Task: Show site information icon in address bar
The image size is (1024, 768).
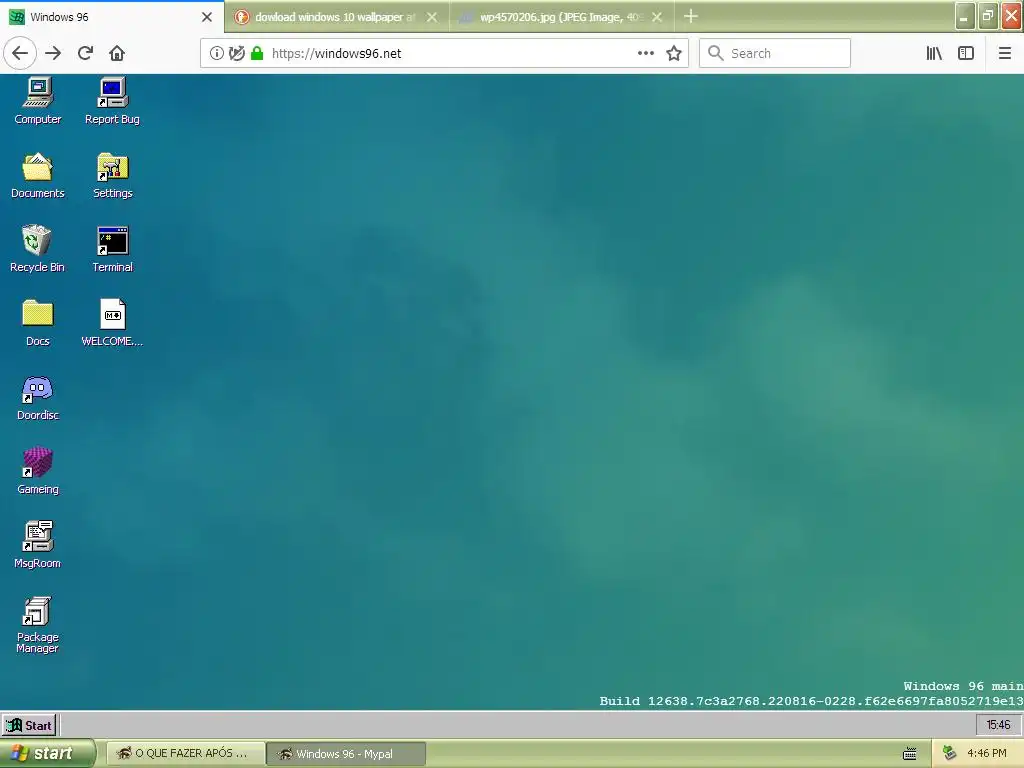Action: pyautogui.click(x=217, y=53)
